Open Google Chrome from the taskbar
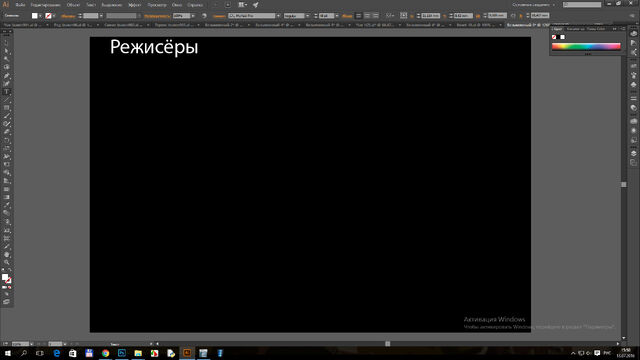 pyautogui.click(x=105, y=353)
